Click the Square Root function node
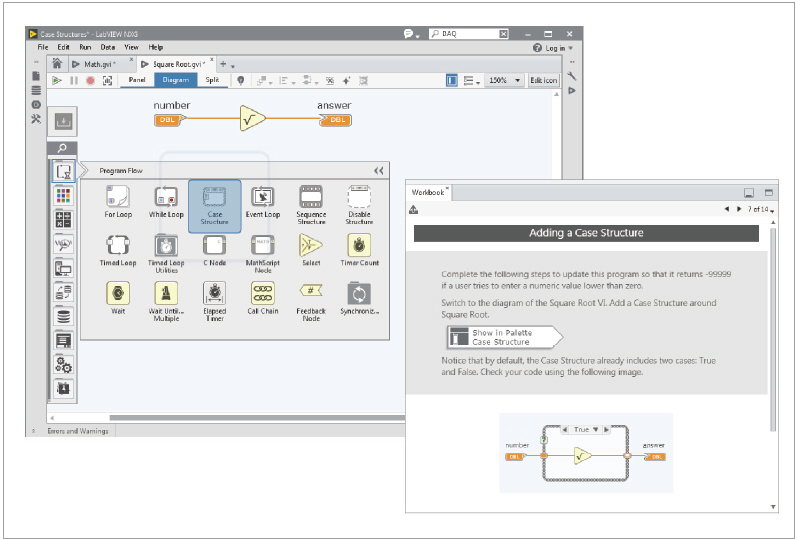The height and width of the screenshot is (540, 797). [254, 120]
